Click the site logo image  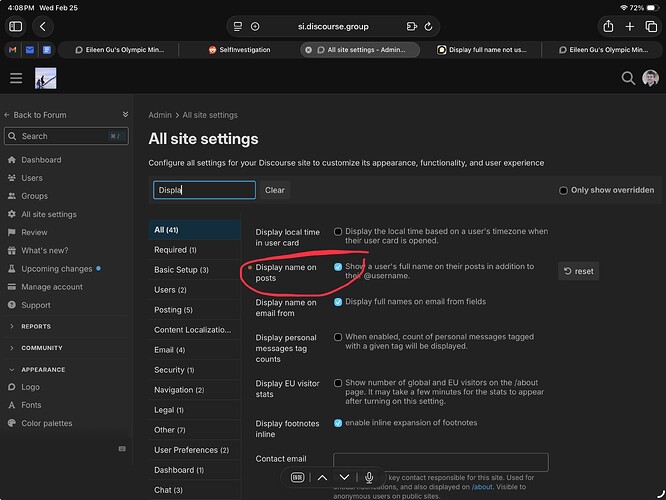tap(45, 78)
